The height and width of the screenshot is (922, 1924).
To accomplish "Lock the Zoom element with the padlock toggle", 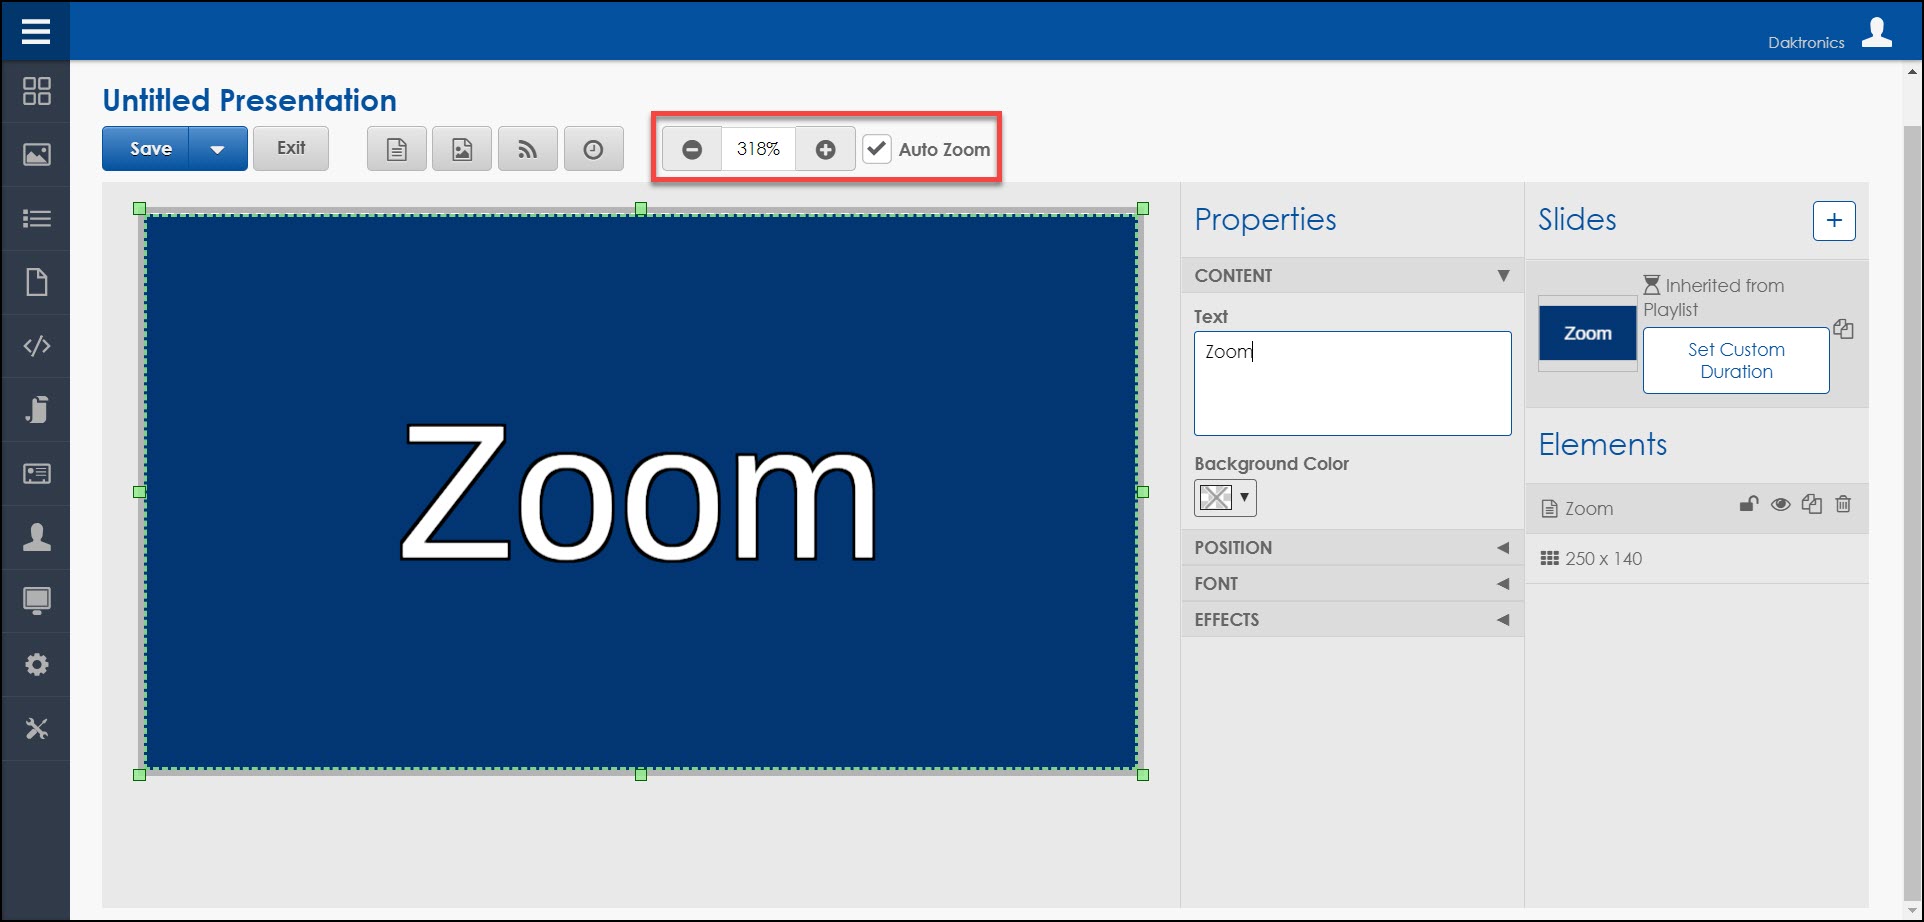I will point(1748,506).
